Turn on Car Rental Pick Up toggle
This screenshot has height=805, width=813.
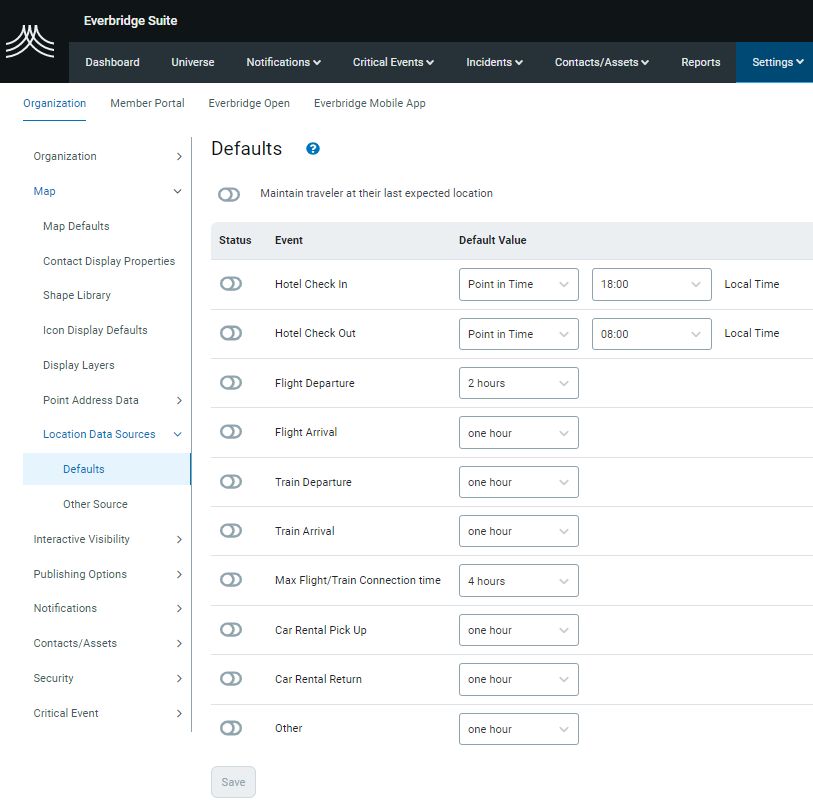[231, 630]
